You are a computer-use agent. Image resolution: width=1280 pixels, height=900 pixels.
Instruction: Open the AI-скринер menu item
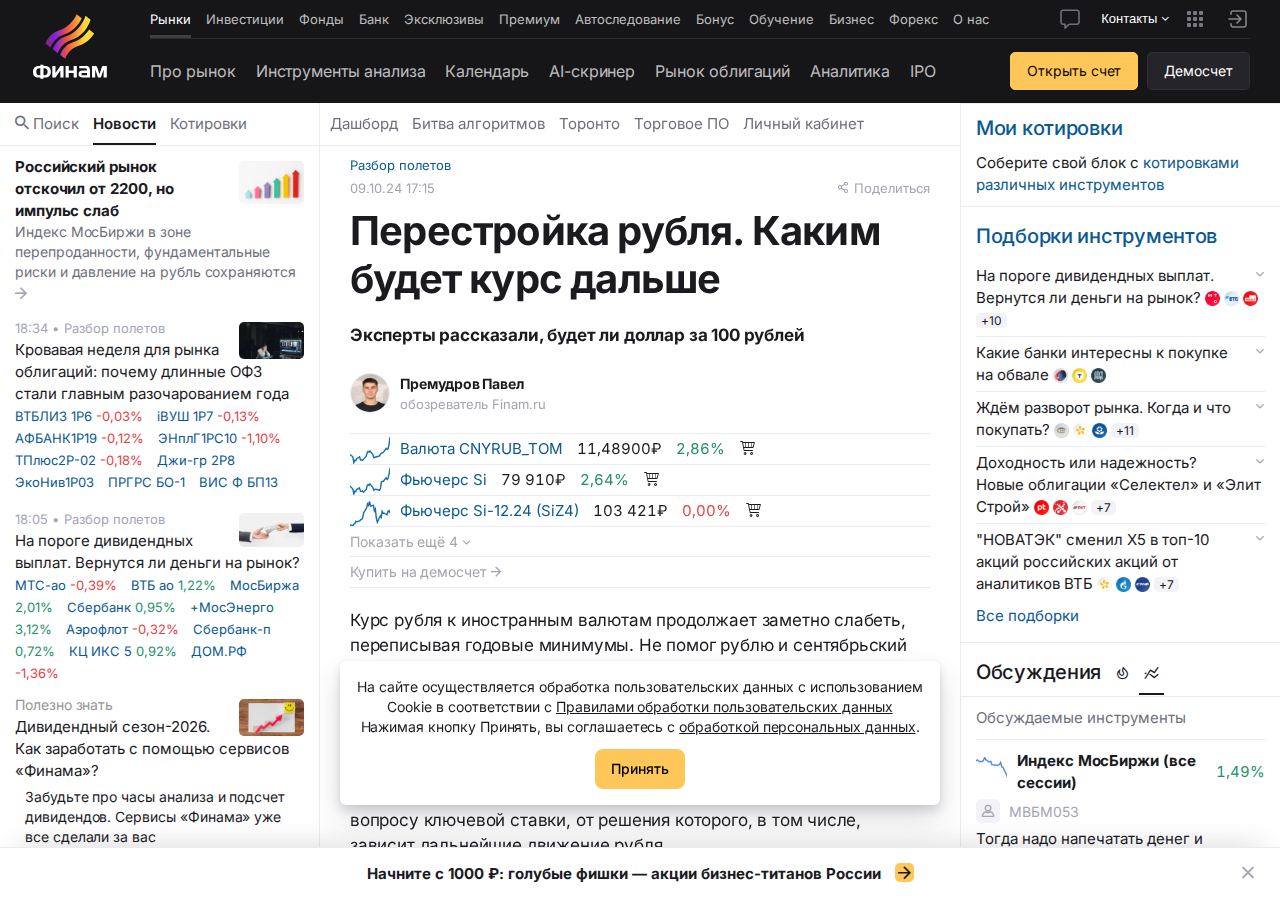pos(592,72)
